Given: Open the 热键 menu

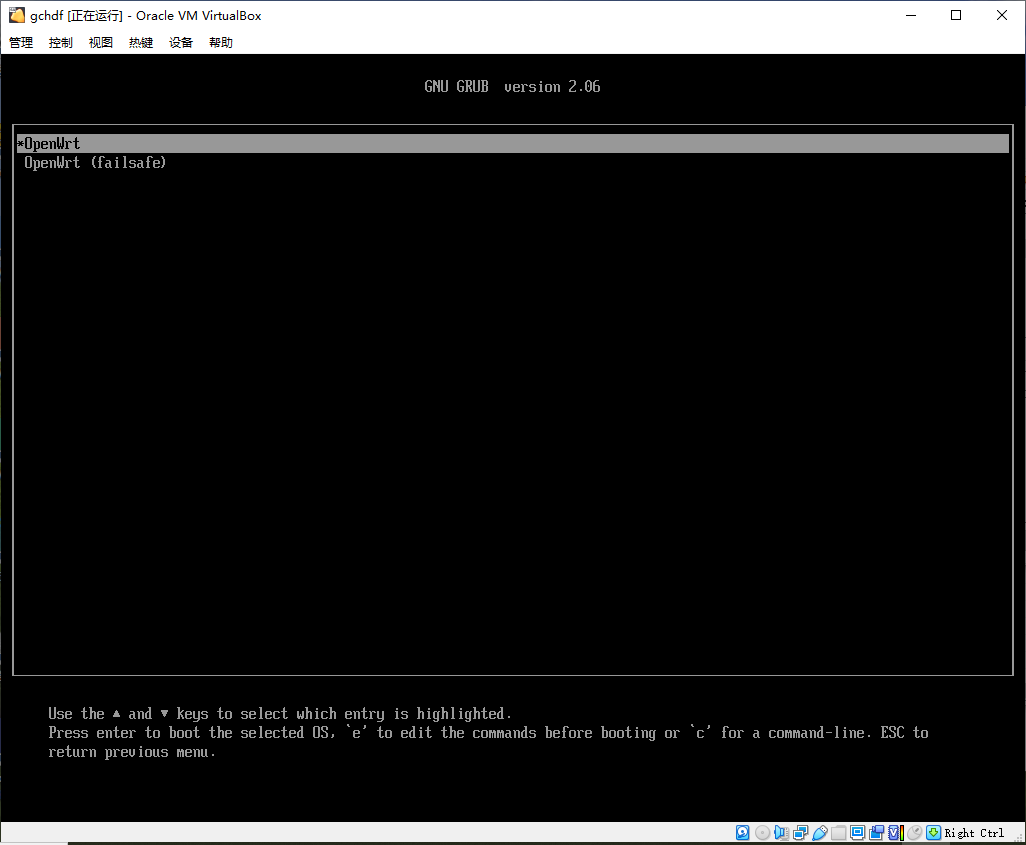Looking at the screenshot, I should [141, 43].
